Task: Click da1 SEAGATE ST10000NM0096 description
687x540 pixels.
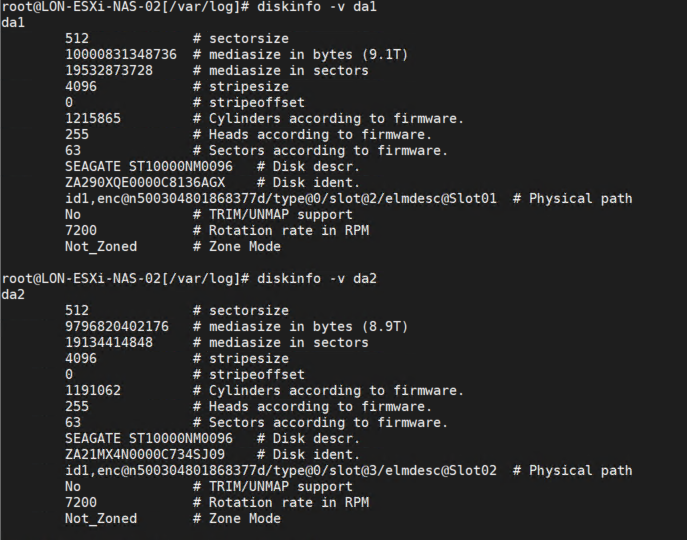Action: [149, 167]
